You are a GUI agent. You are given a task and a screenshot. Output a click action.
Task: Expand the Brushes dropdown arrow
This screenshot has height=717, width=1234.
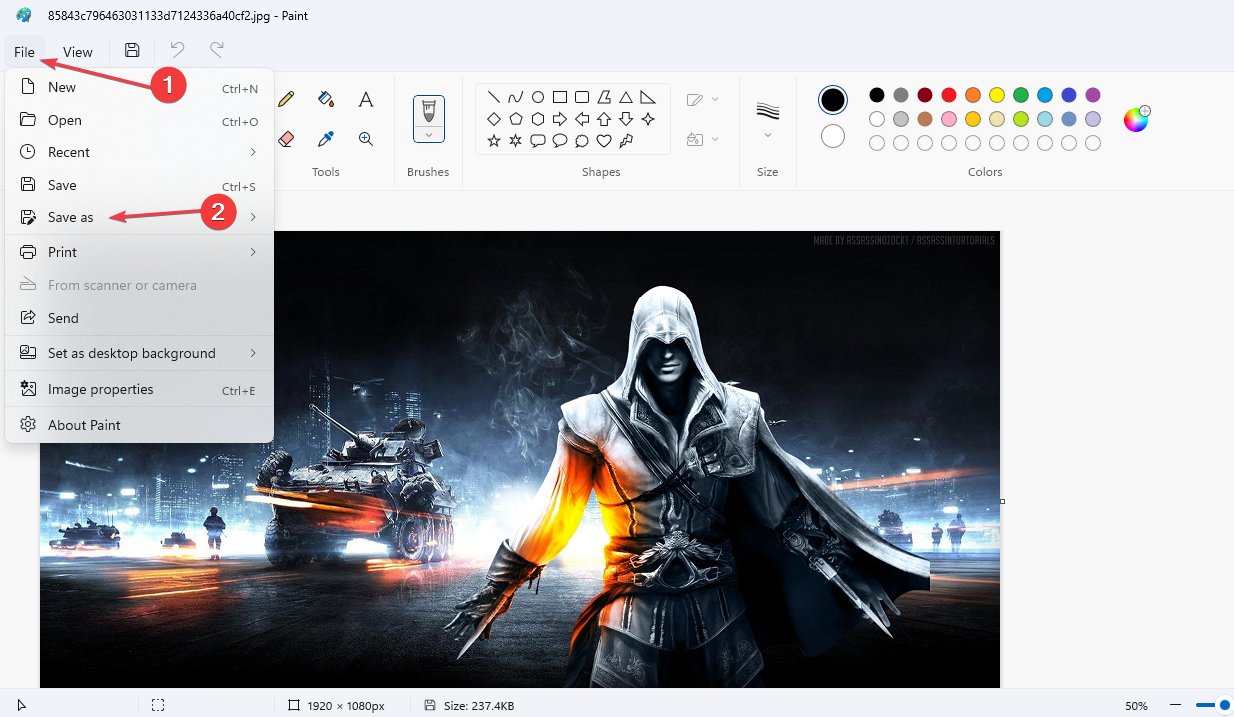pos(429,134)
